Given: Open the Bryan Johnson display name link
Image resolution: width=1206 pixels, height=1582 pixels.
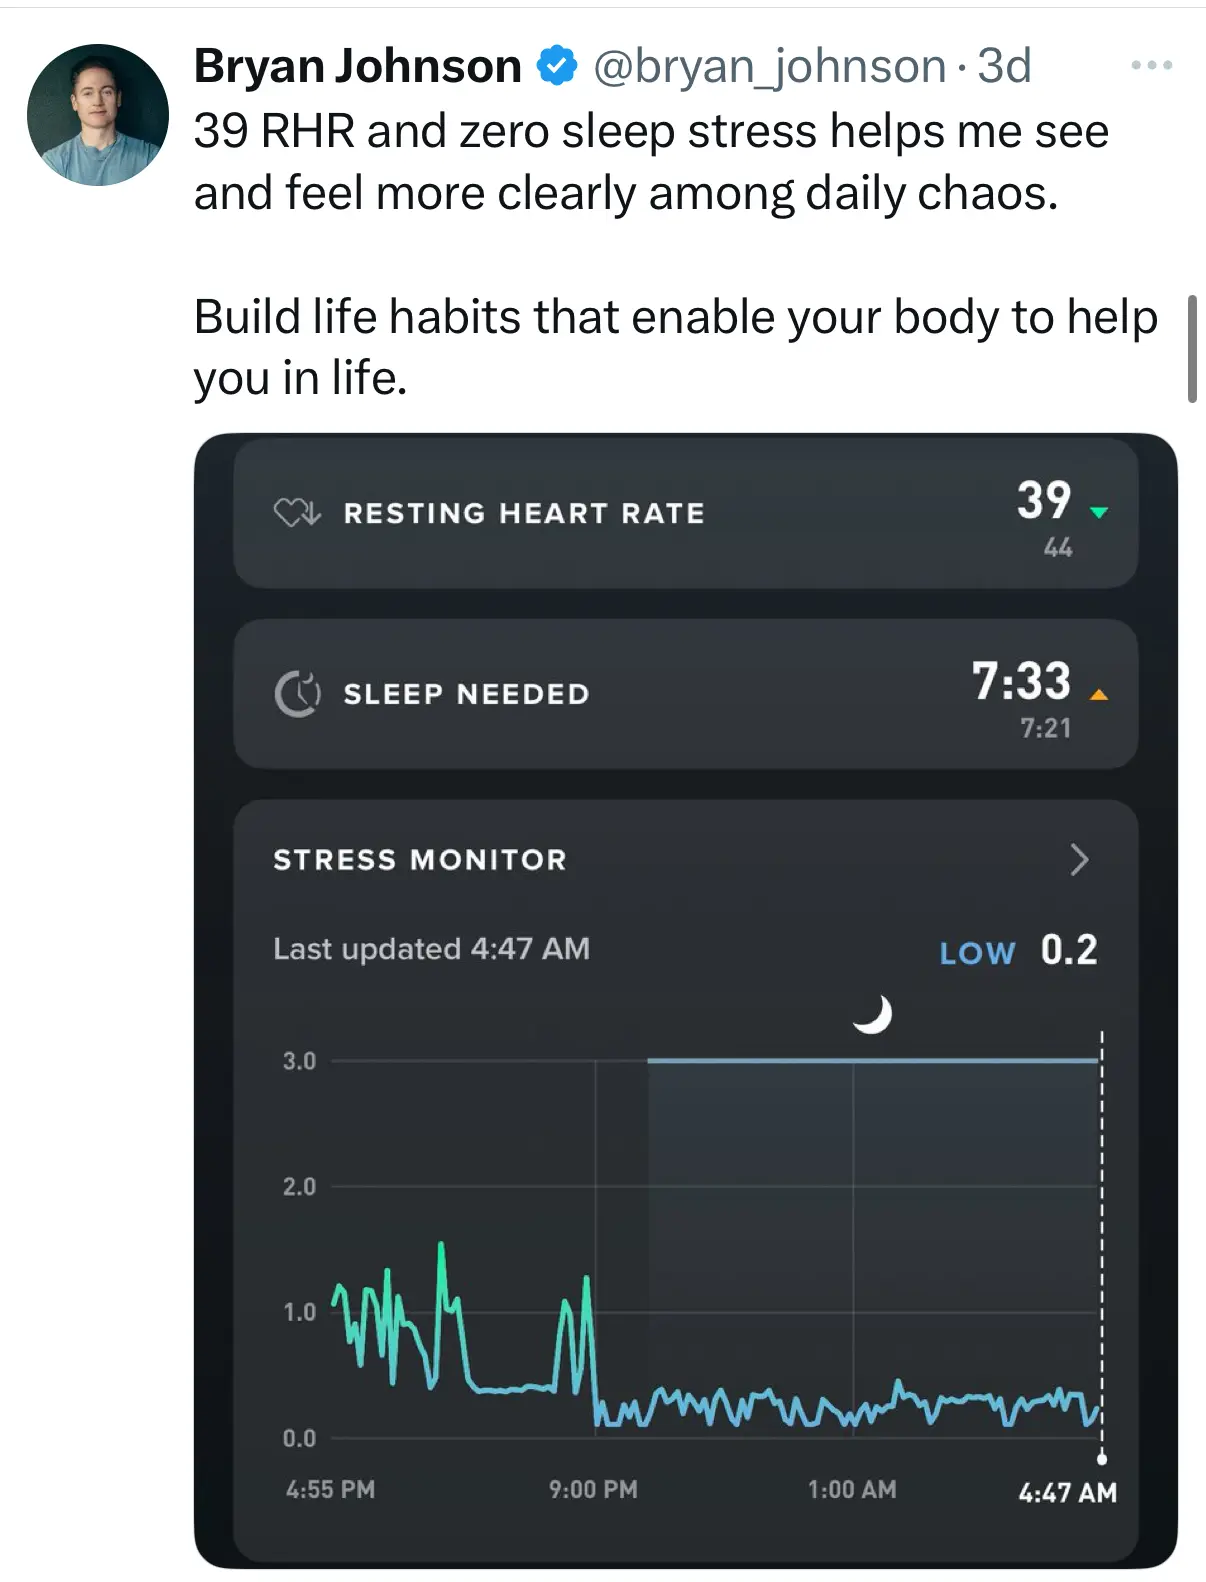Looking at the screenshot, I should coord(357,66).
